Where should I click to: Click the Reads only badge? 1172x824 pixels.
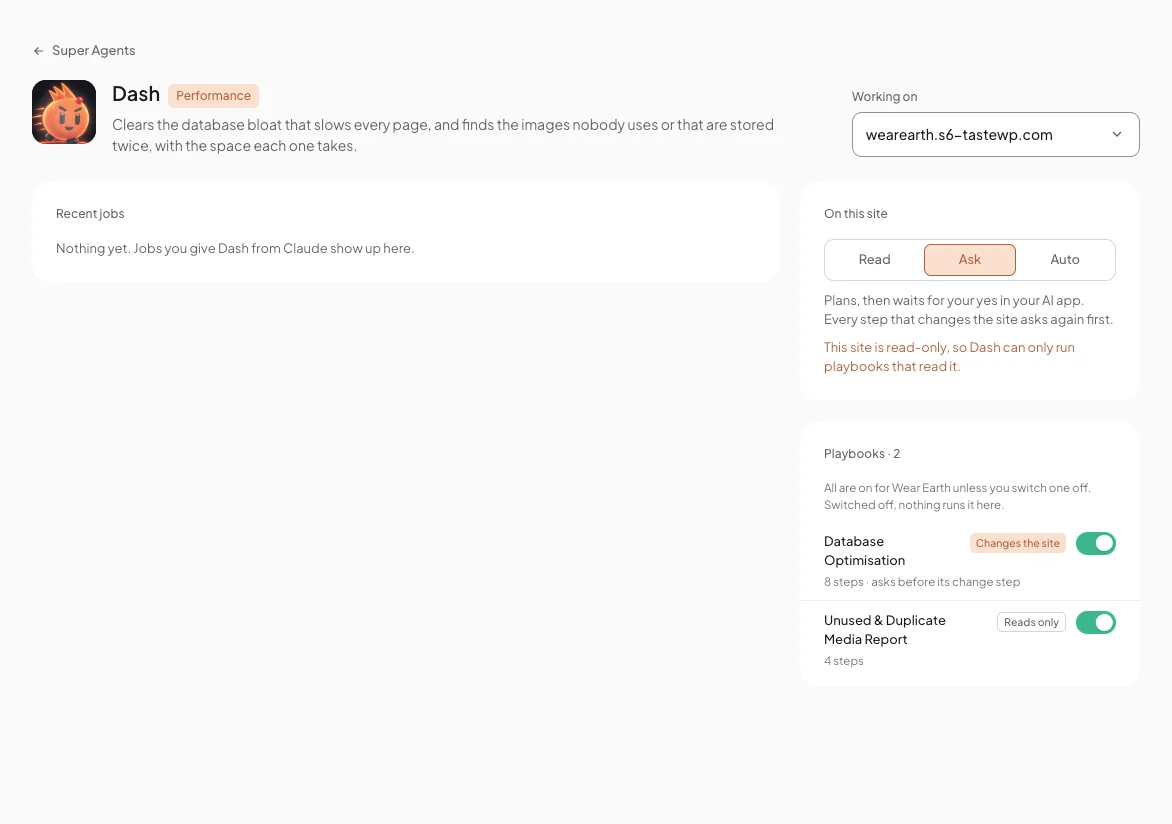point(1031,622)
